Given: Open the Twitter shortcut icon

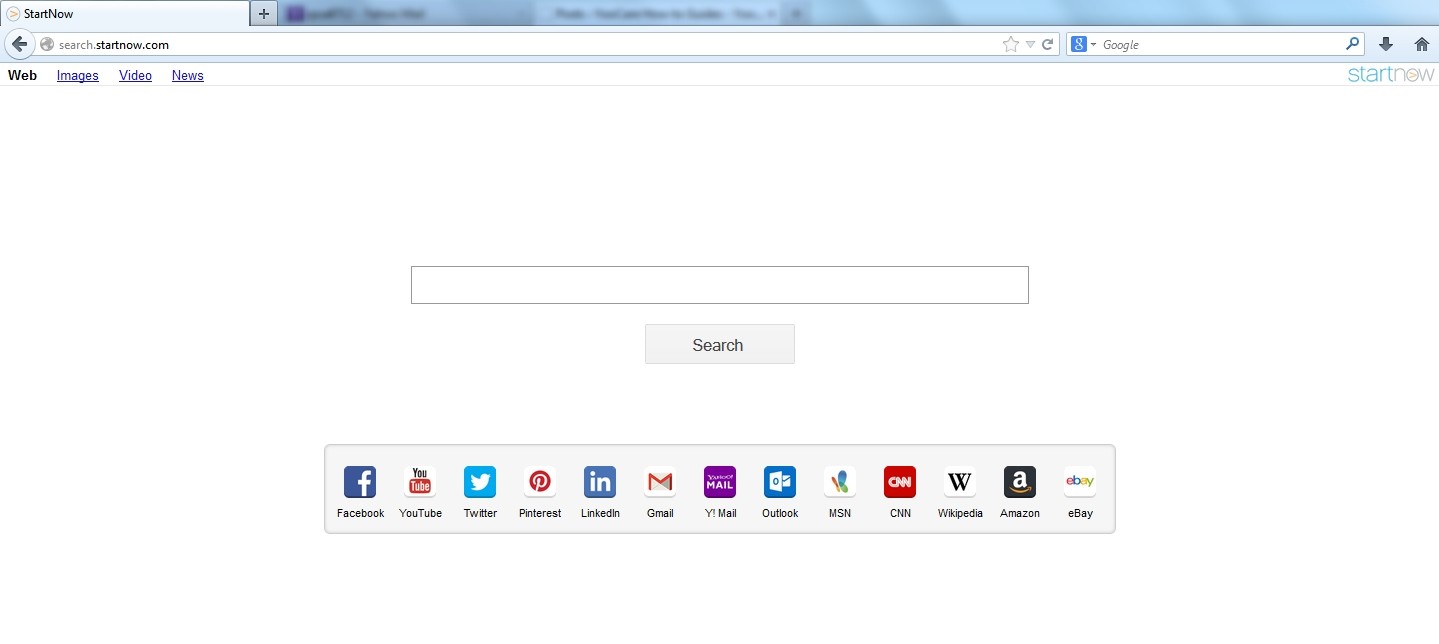Looking at the screenshot, I should [480, 482].
